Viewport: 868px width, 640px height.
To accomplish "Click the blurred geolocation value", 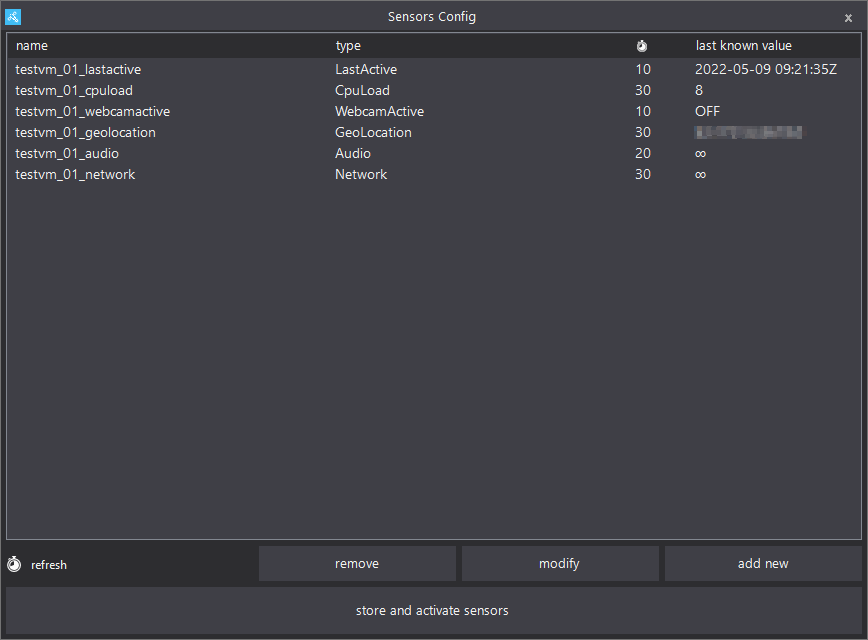I will [x=749, y=133].
